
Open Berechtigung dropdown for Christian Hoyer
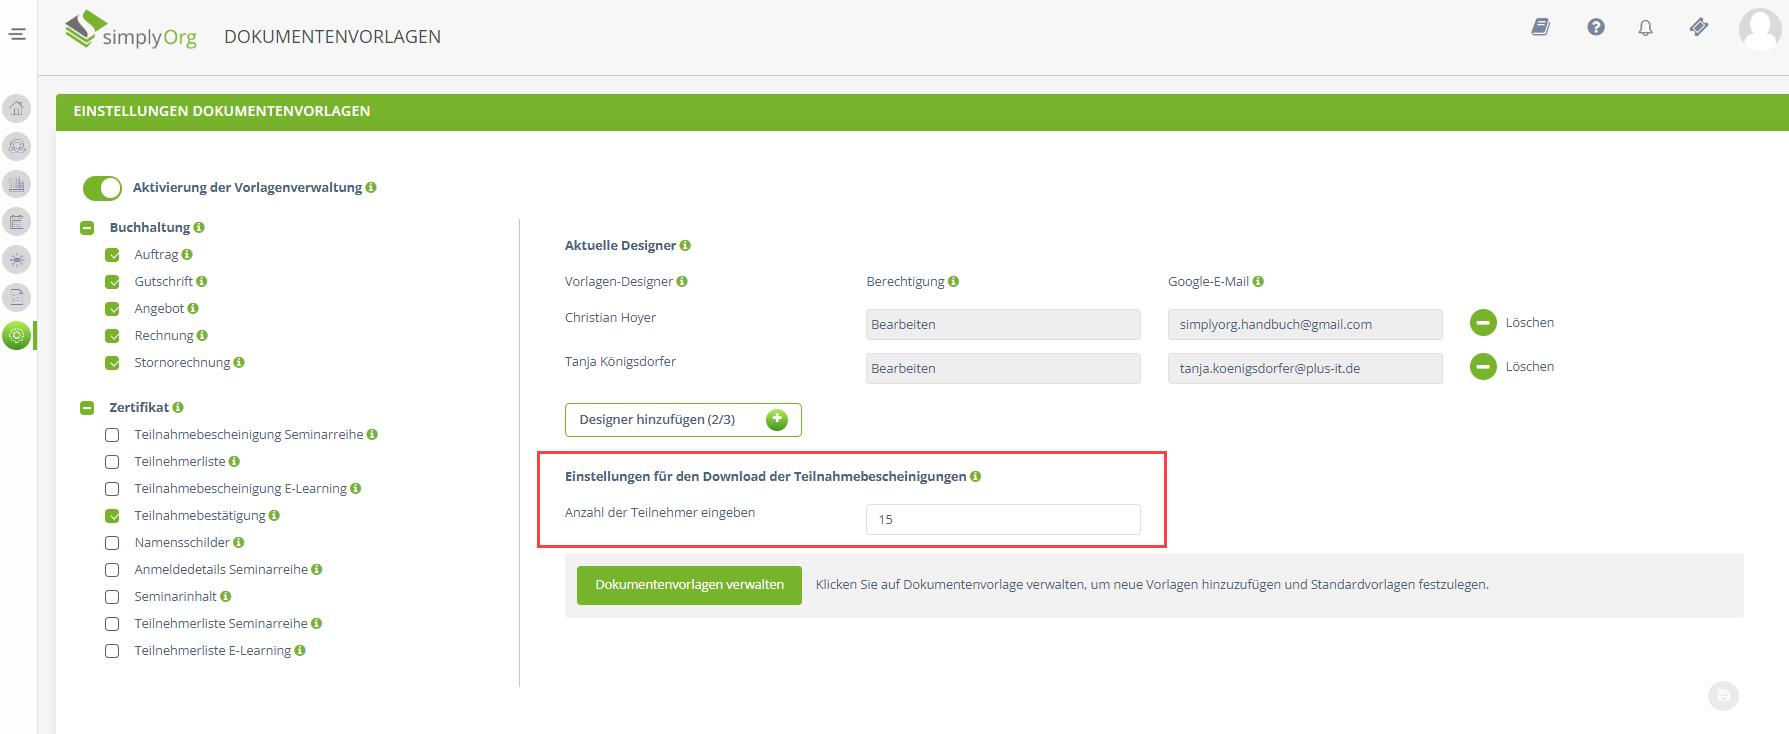click(x=1002, y=325)
